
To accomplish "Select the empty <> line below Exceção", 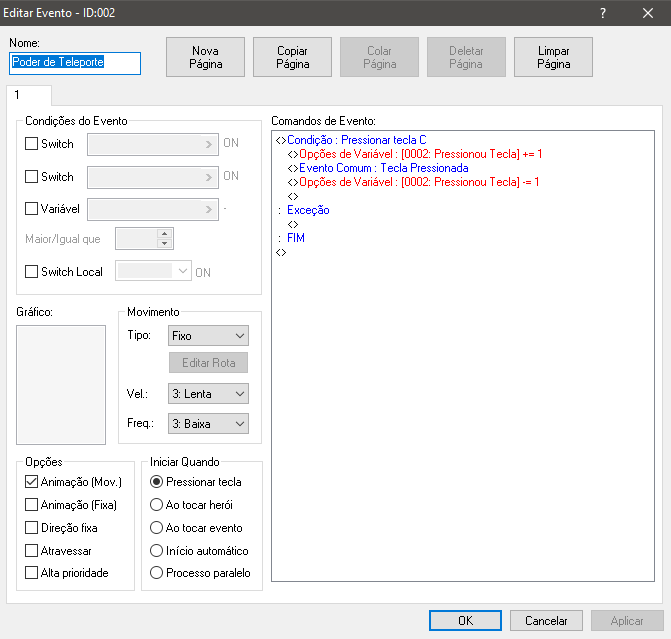I will pos(293,224).
